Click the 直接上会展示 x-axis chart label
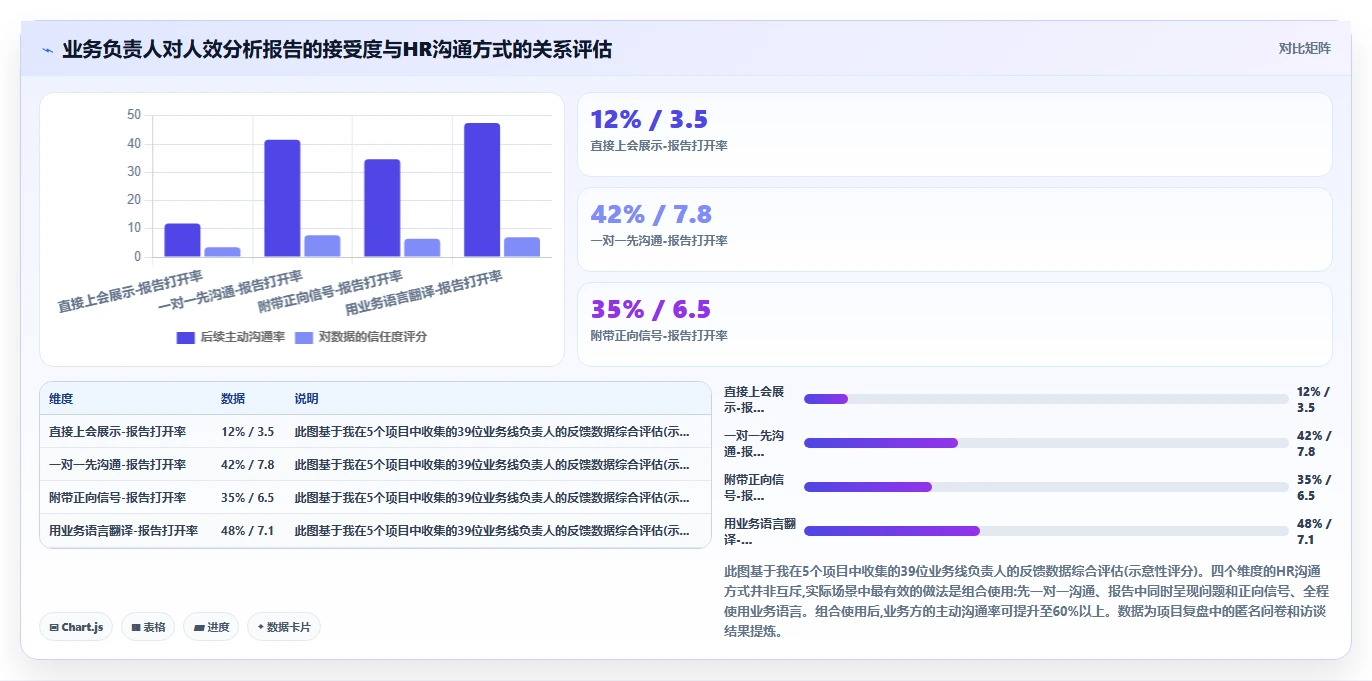1372x681 pixels. tap(130, 291)
